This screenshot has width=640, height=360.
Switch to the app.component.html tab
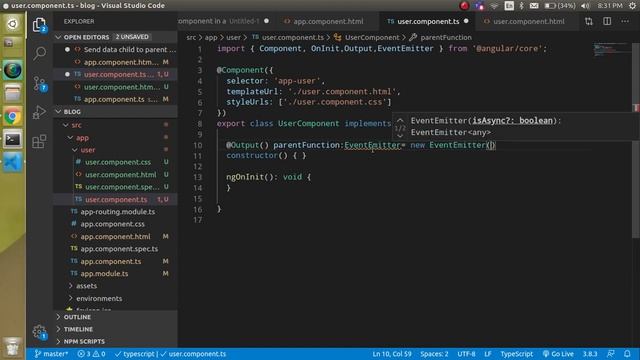[x=328, y=21]
